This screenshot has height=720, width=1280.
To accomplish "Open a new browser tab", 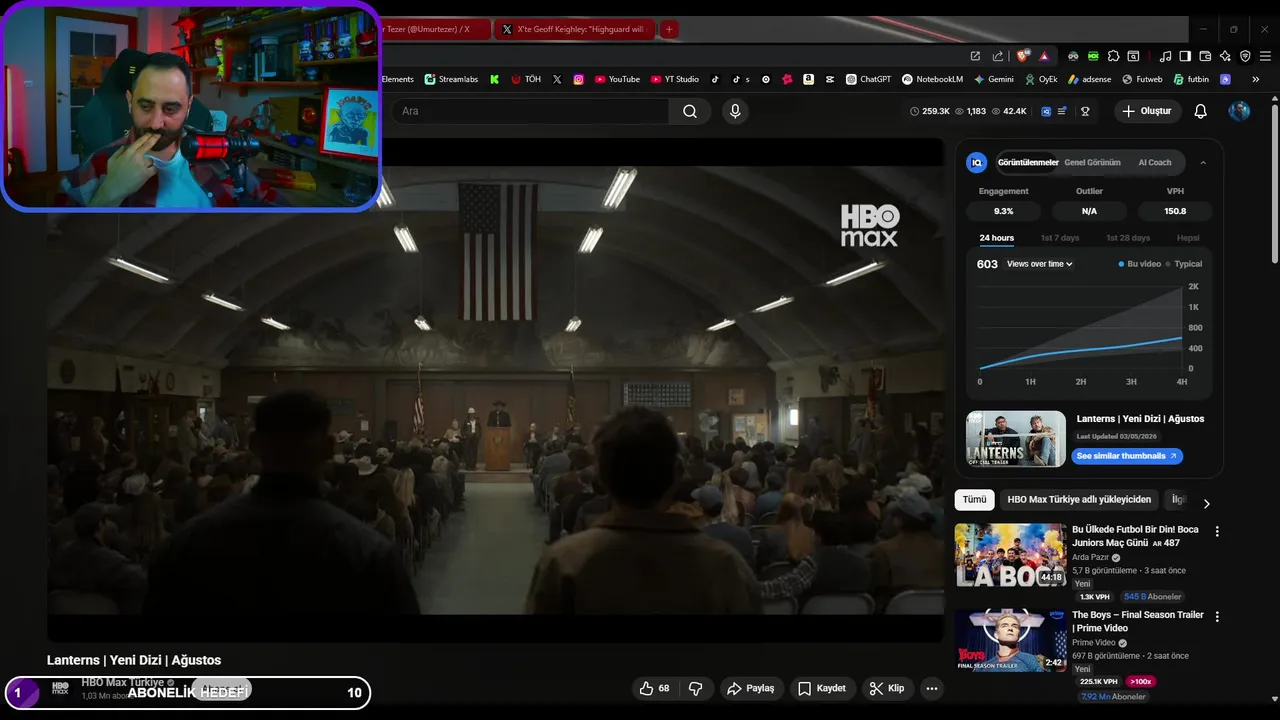I will pos(669,29).
